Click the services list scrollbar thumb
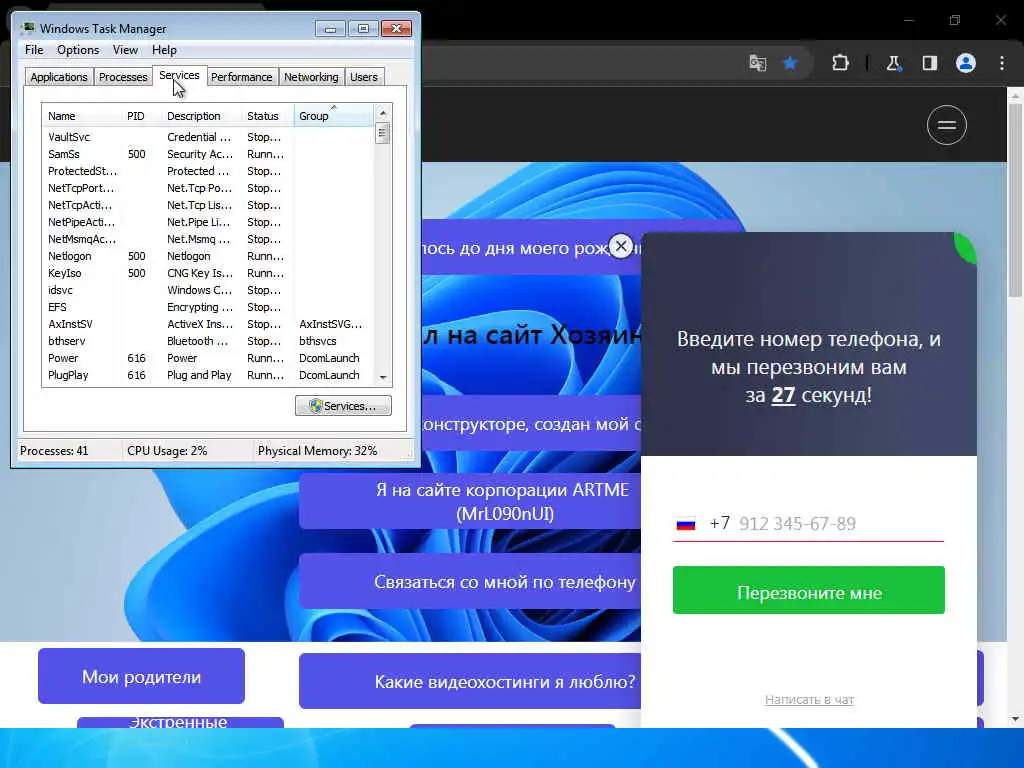 (x=383, y=134)
